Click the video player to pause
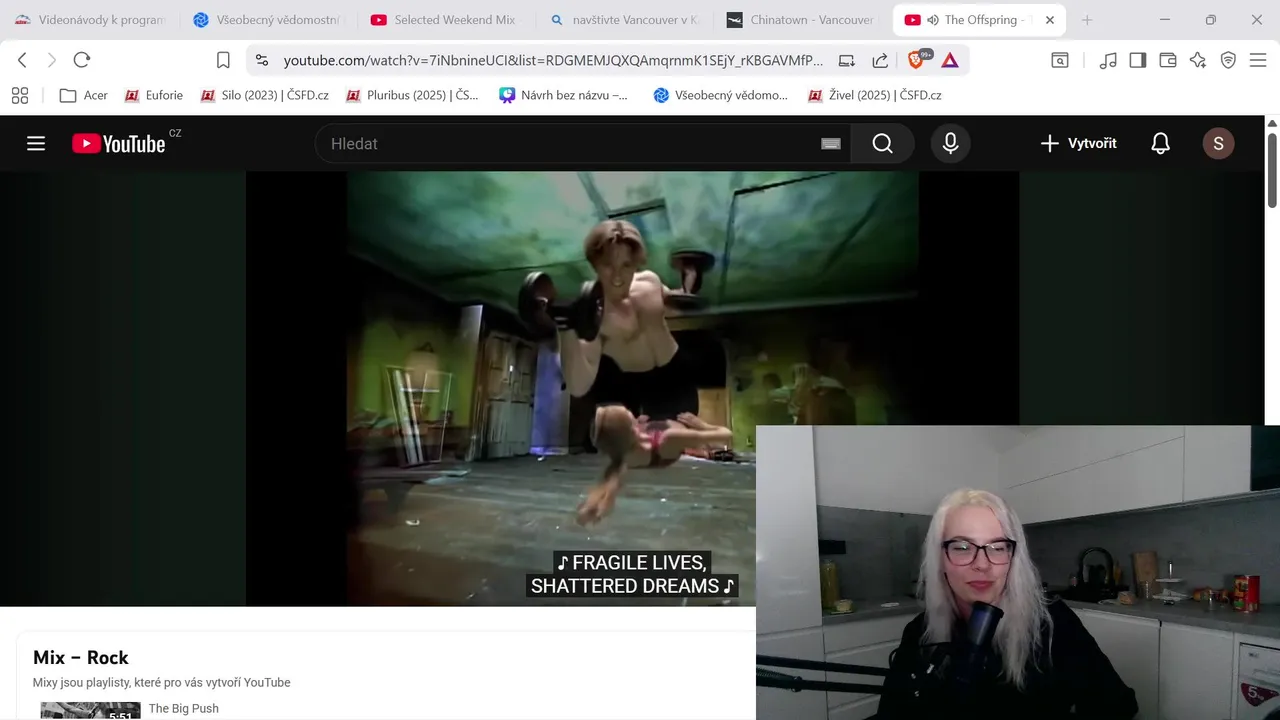Screen dimensions: 1280x720 (x=633, y=388)
